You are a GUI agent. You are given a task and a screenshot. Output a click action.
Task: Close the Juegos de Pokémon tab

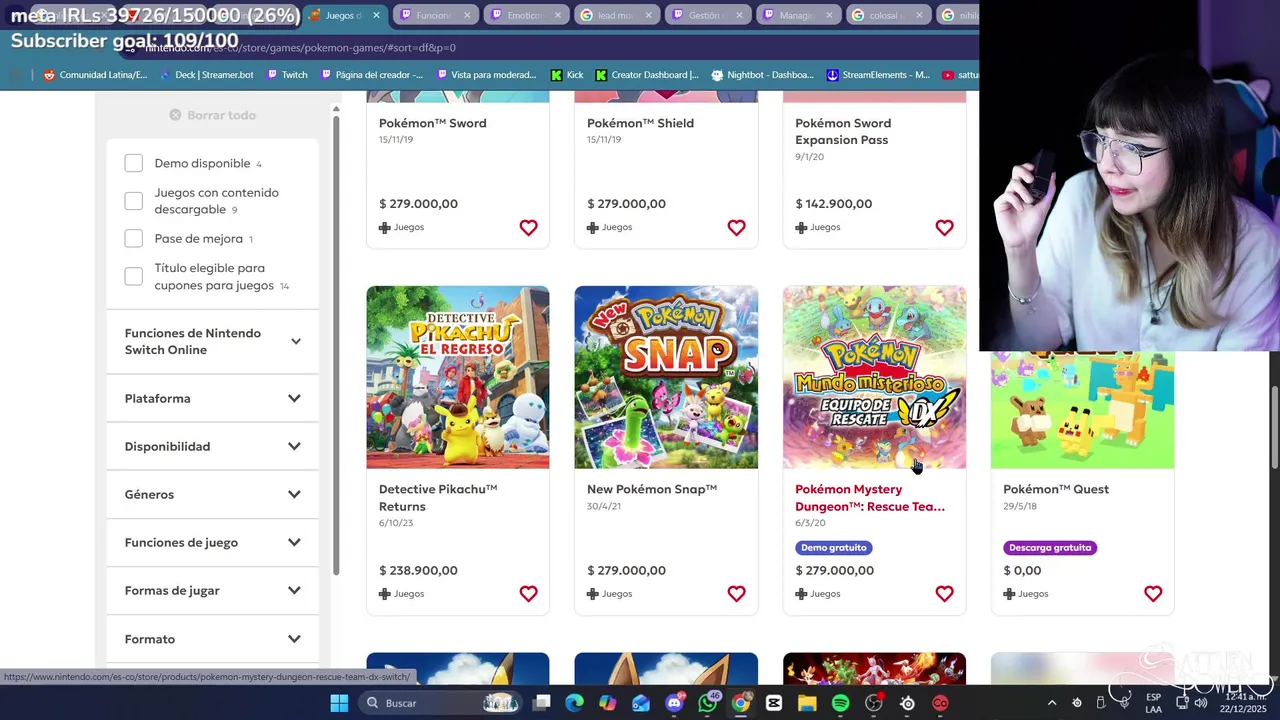click(376, 15)
